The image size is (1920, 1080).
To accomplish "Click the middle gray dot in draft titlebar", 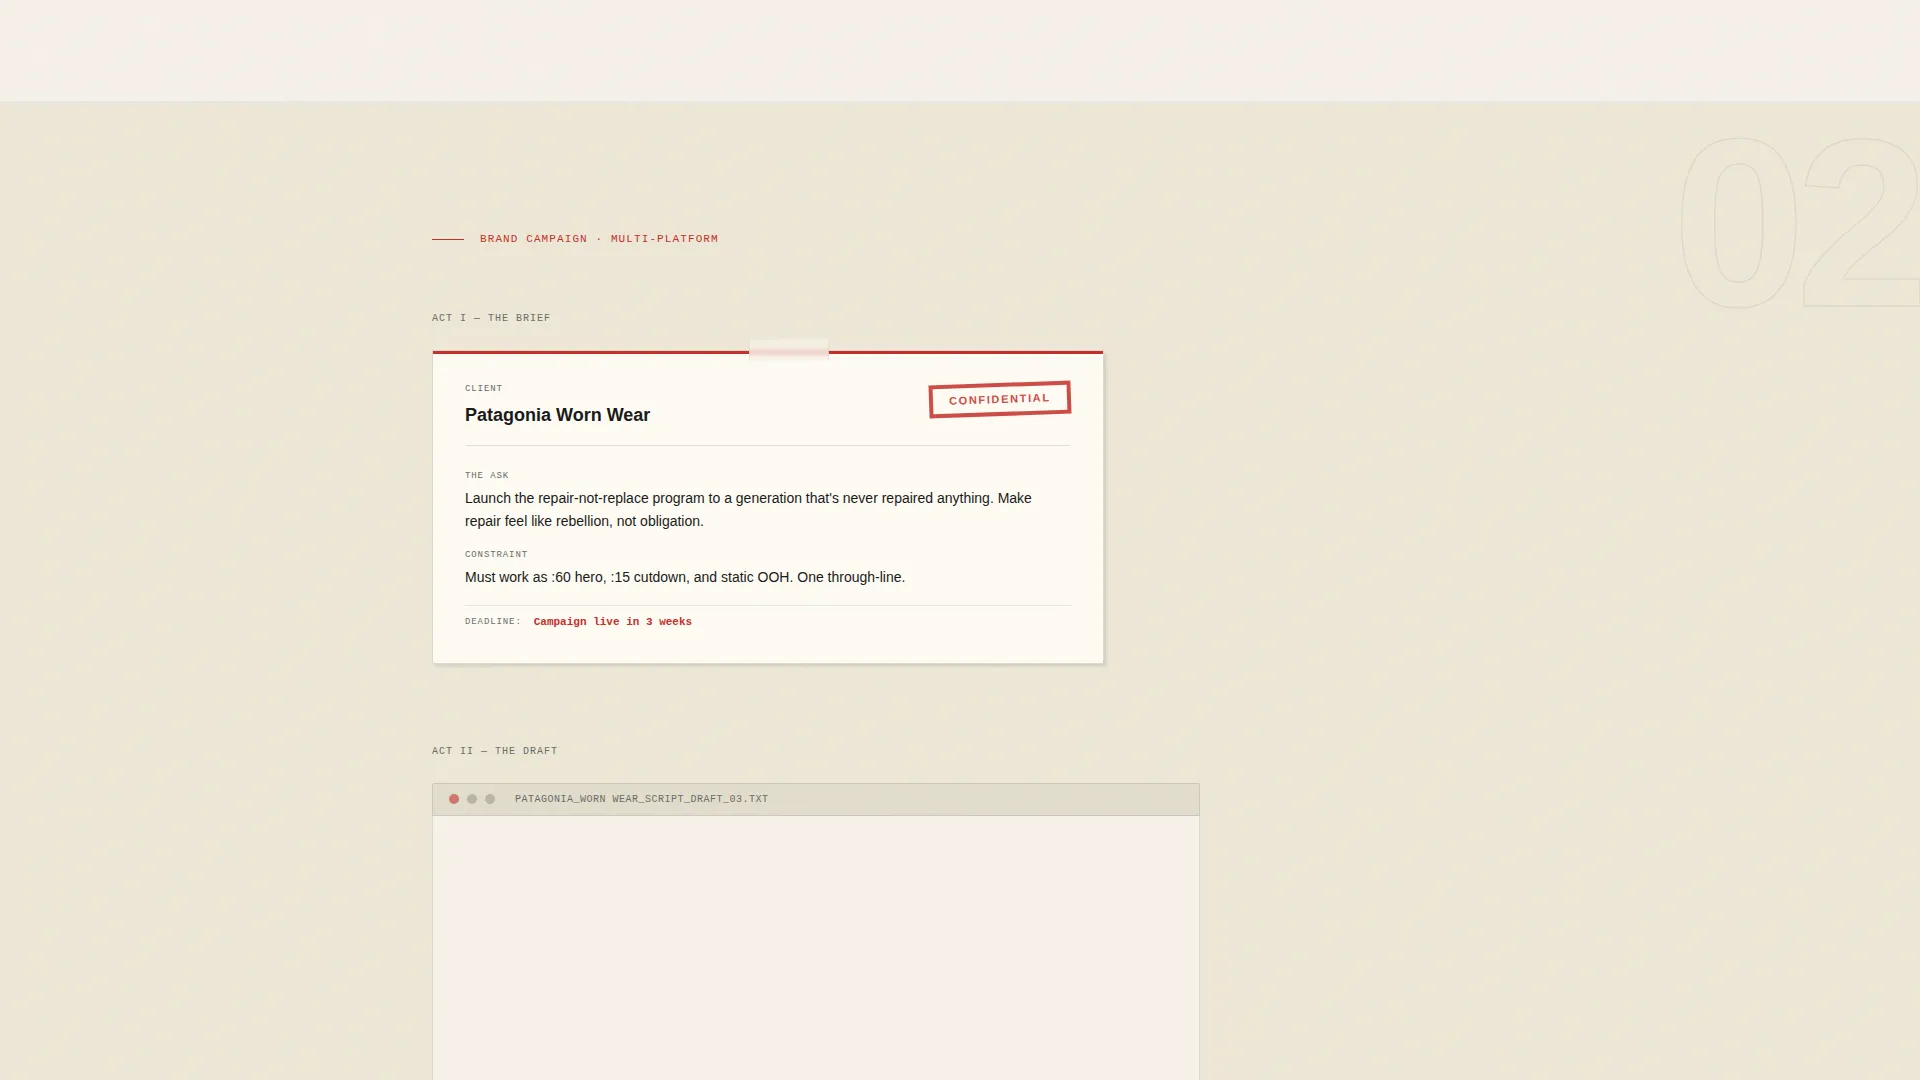I will point(472,799).
